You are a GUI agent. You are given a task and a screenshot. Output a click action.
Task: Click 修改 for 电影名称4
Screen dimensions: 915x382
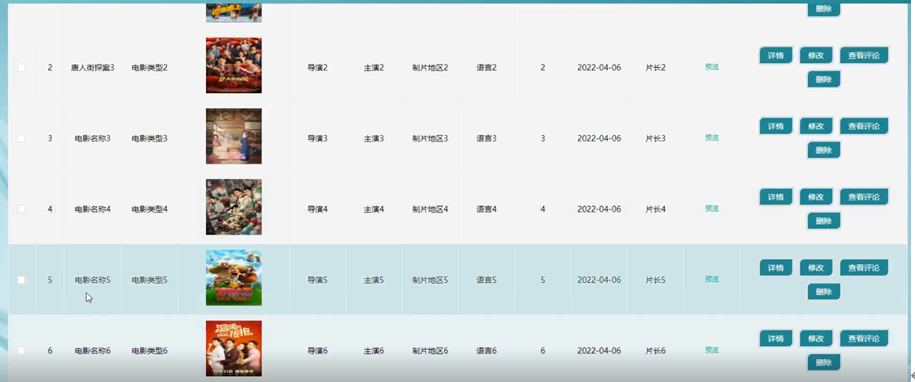point(816,197)
